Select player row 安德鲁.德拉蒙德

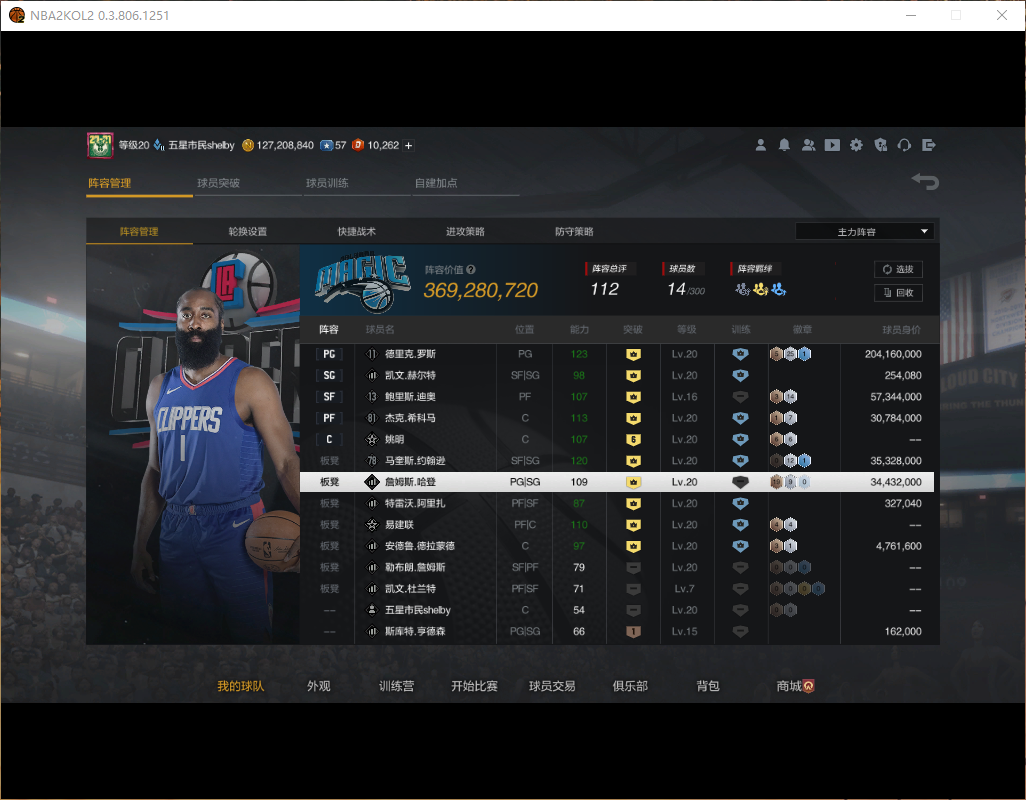[x=617, y=546]
